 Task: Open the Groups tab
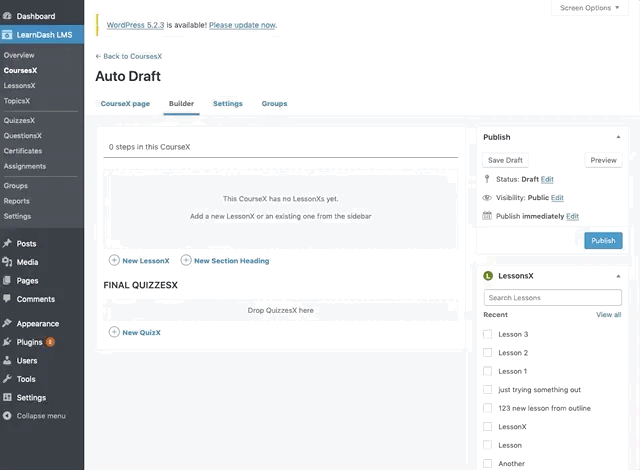pyautogui.click(x=274, y=104)
